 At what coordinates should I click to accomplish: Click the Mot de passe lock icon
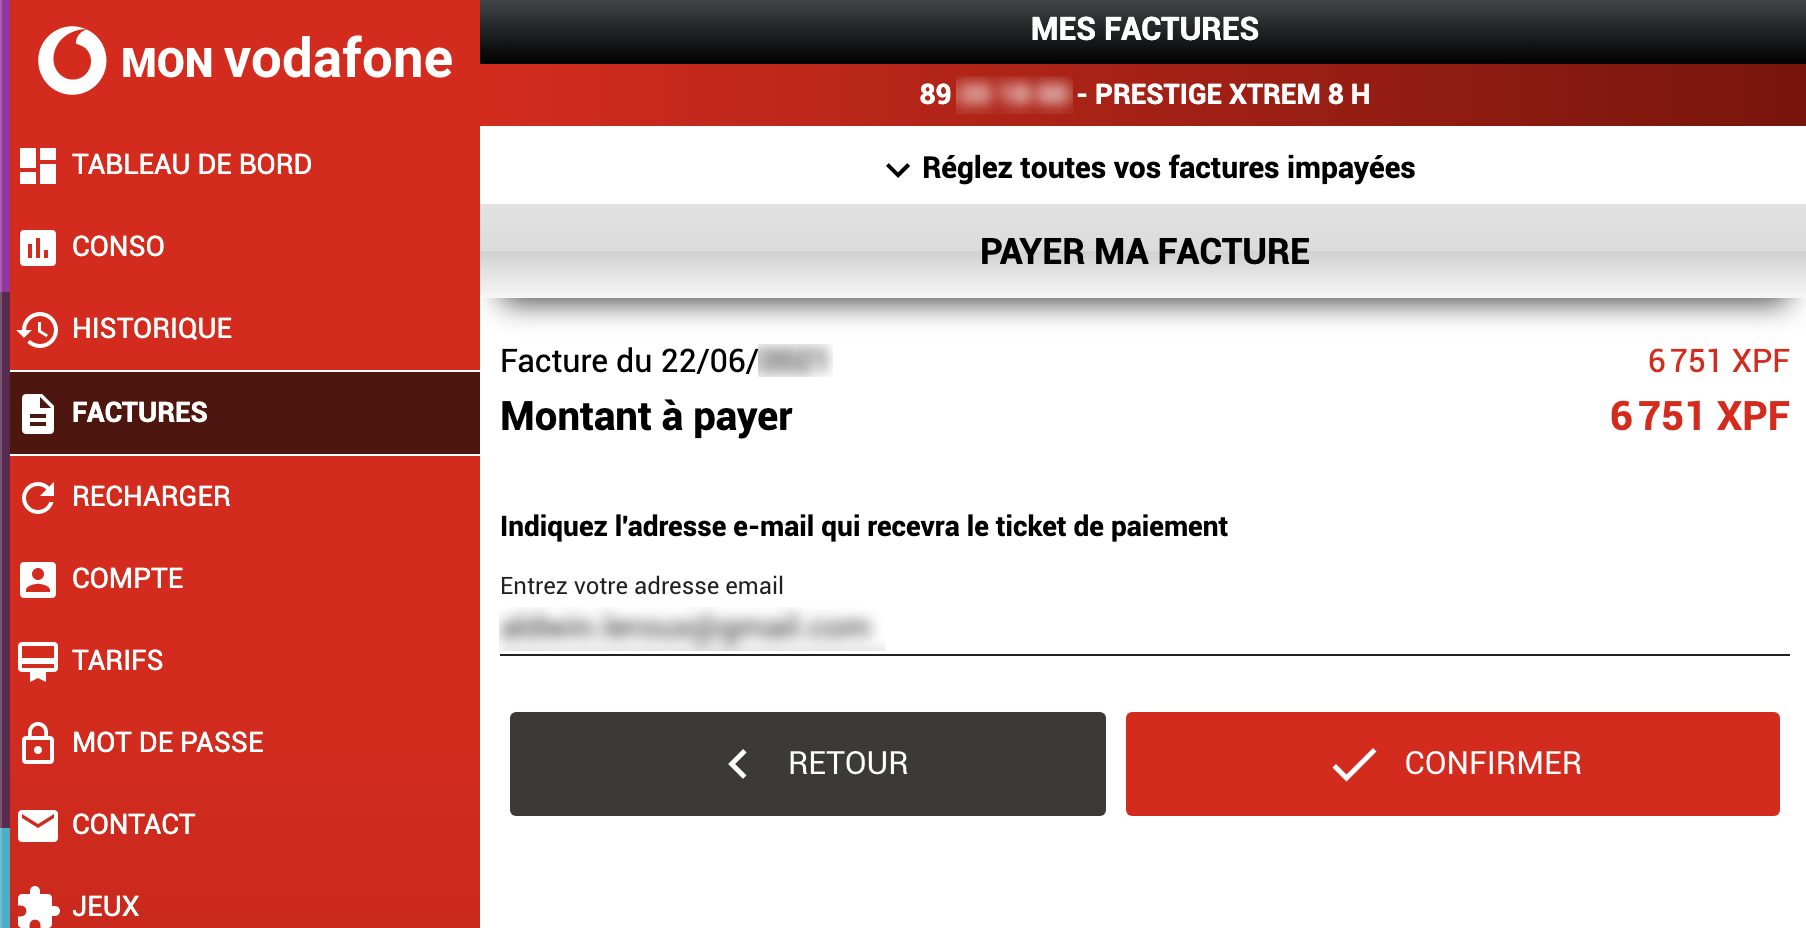38,742
